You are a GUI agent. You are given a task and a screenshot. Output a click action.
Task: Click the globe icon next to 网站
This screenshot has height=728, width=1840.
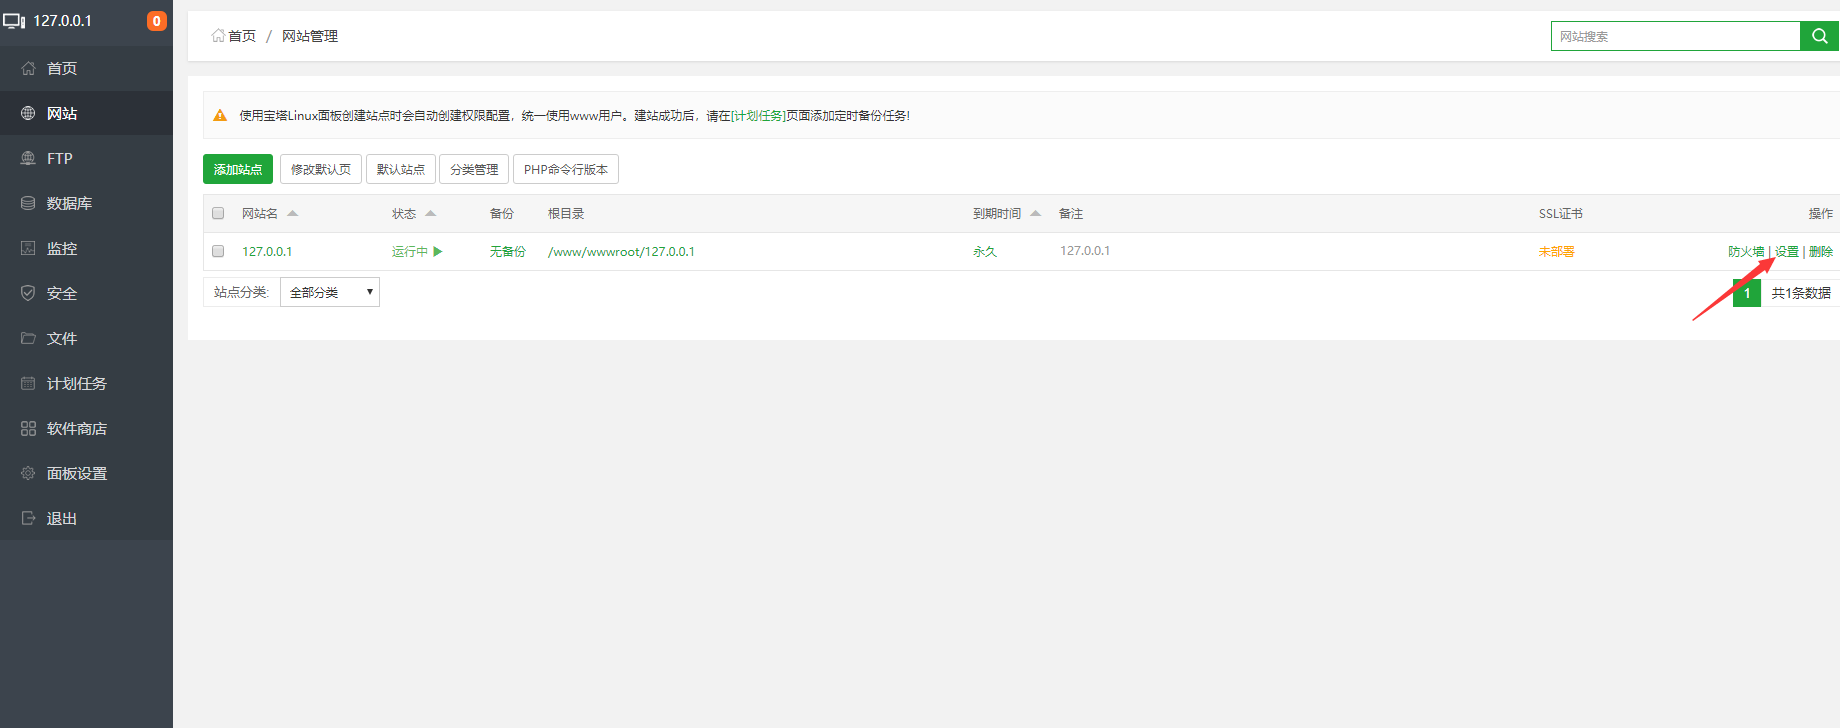pos(28,113)
